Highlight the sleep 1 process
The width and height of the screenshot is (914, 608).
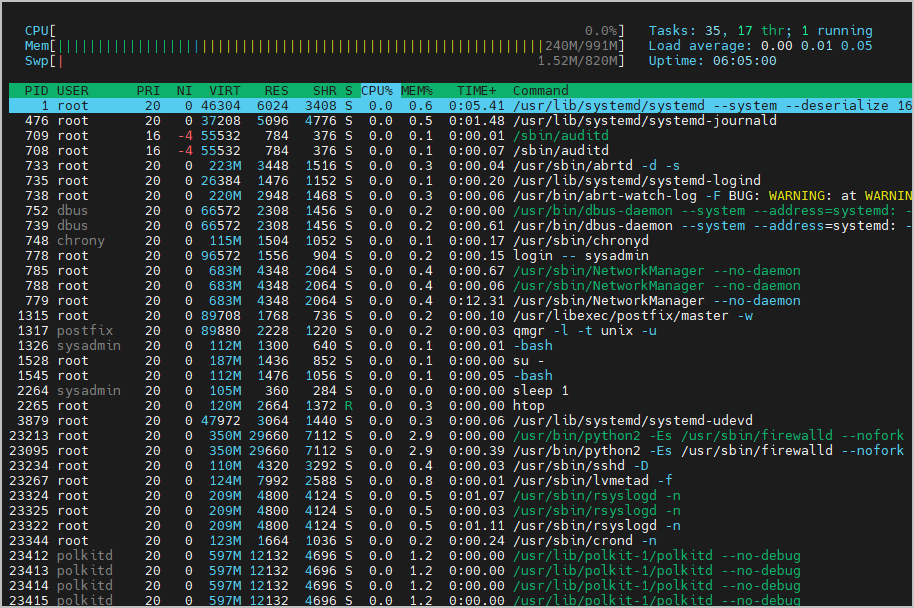pyautogui.click(x=300, y=390)
